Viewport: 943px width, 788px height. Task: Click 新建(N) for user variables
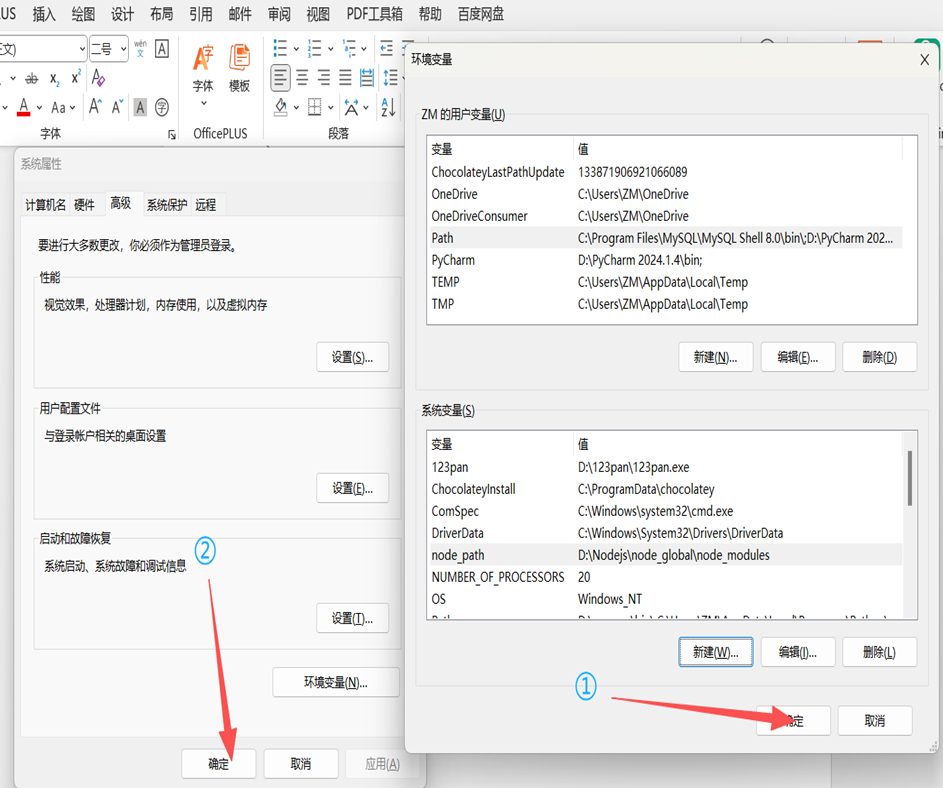pos(716,357)
